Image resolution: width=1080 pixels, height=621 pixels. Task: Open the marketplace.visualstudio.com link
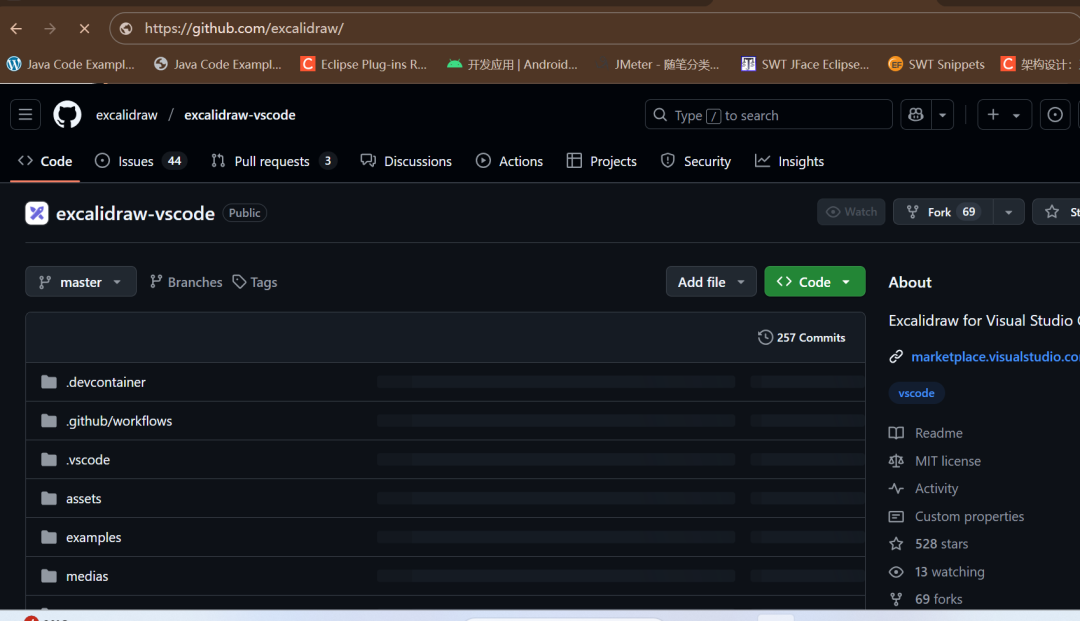[995, 357]
